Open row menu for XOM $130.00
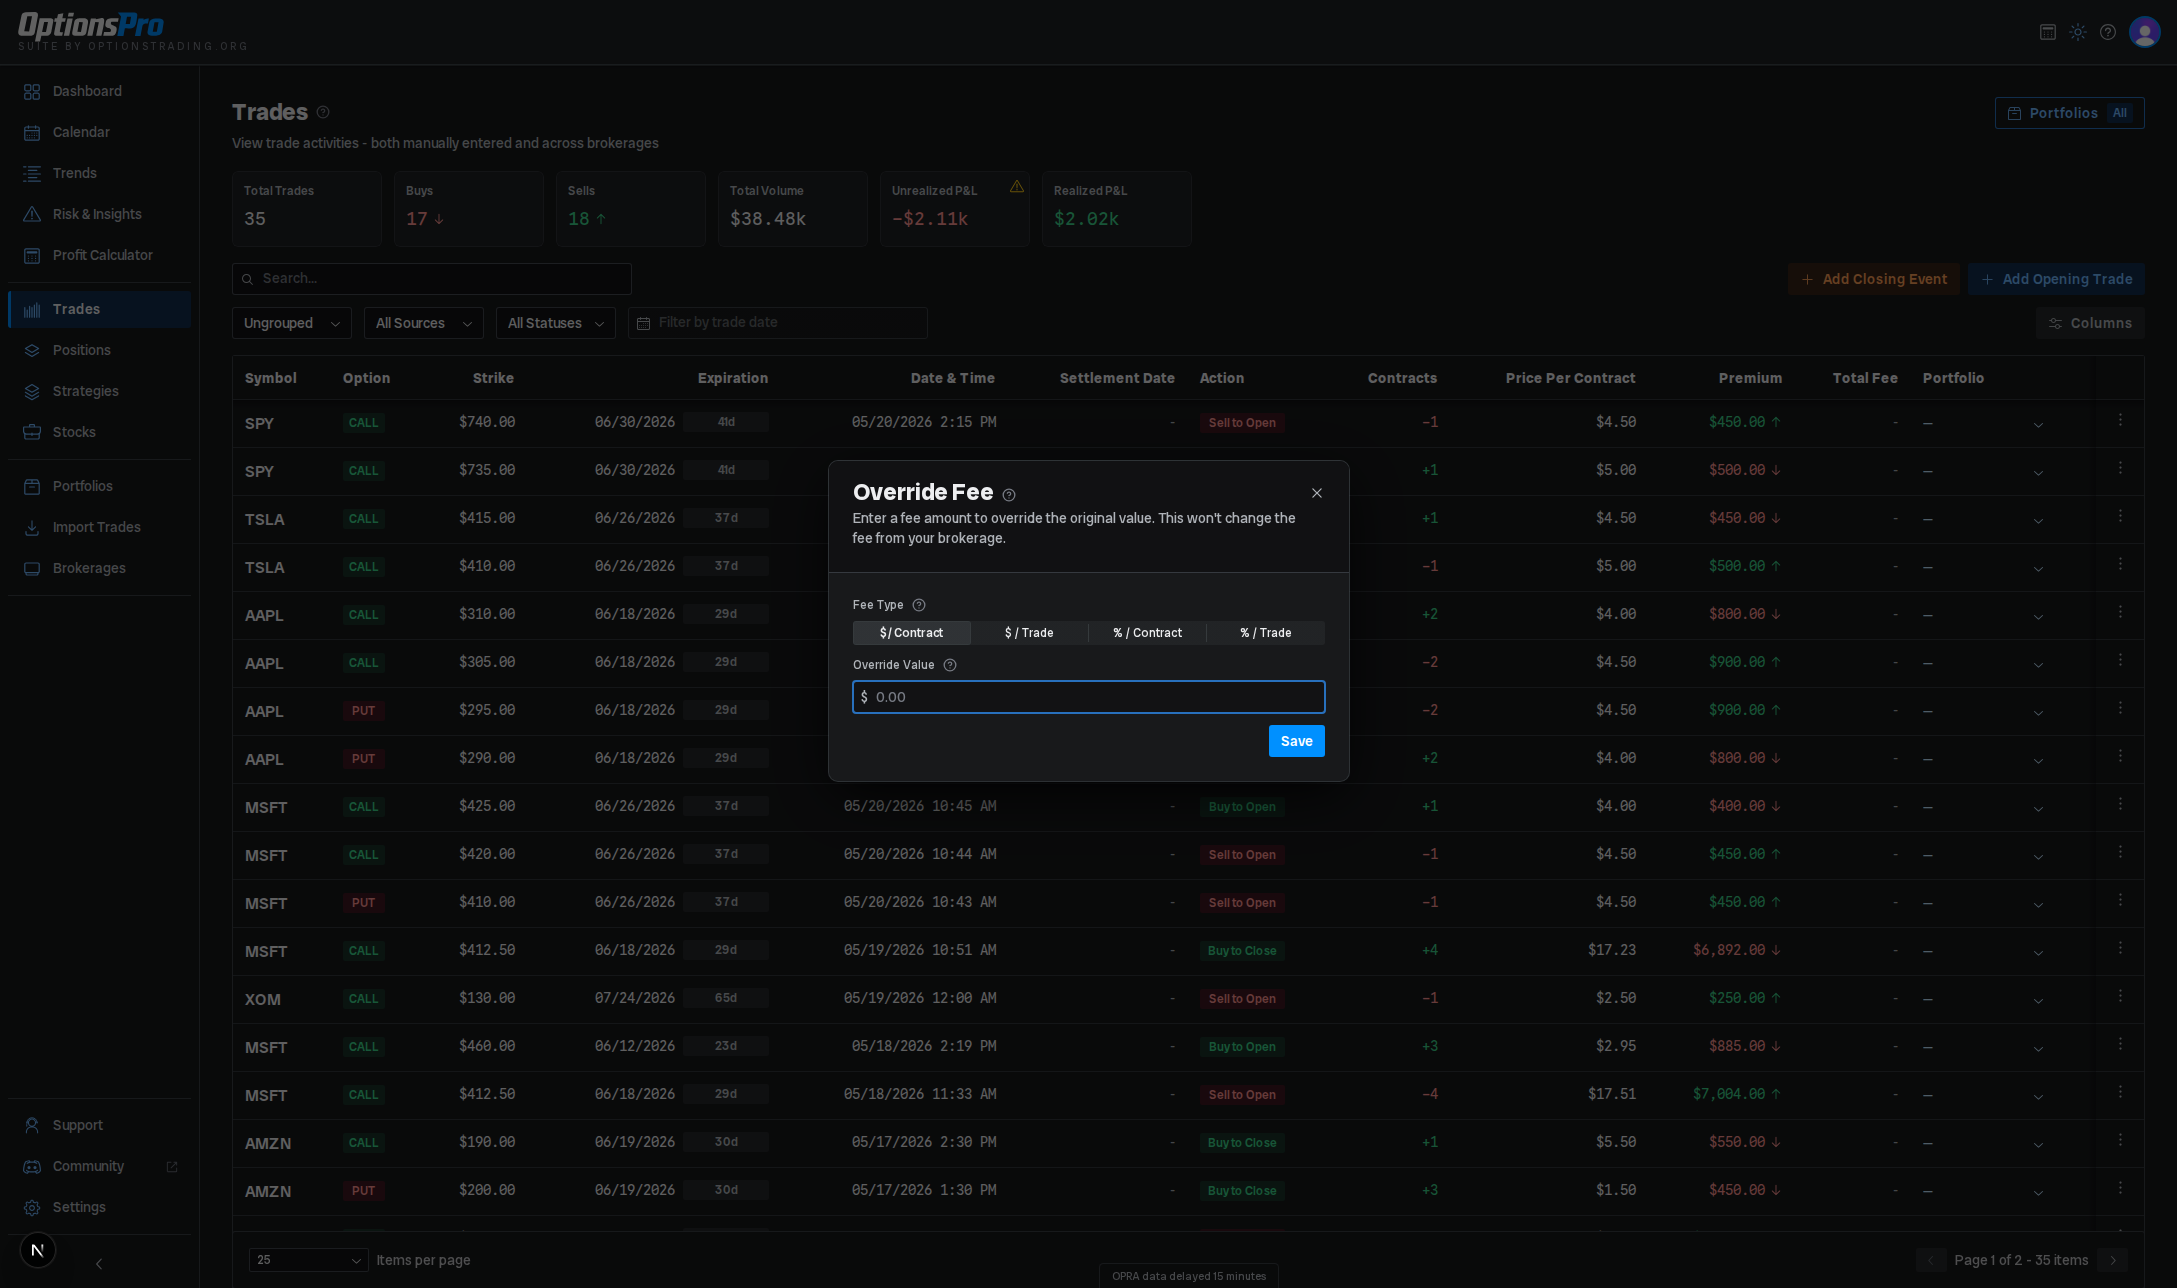Image resolution: width=2177 pixels, height=1288 pixels. click(x=2120, y=997)
